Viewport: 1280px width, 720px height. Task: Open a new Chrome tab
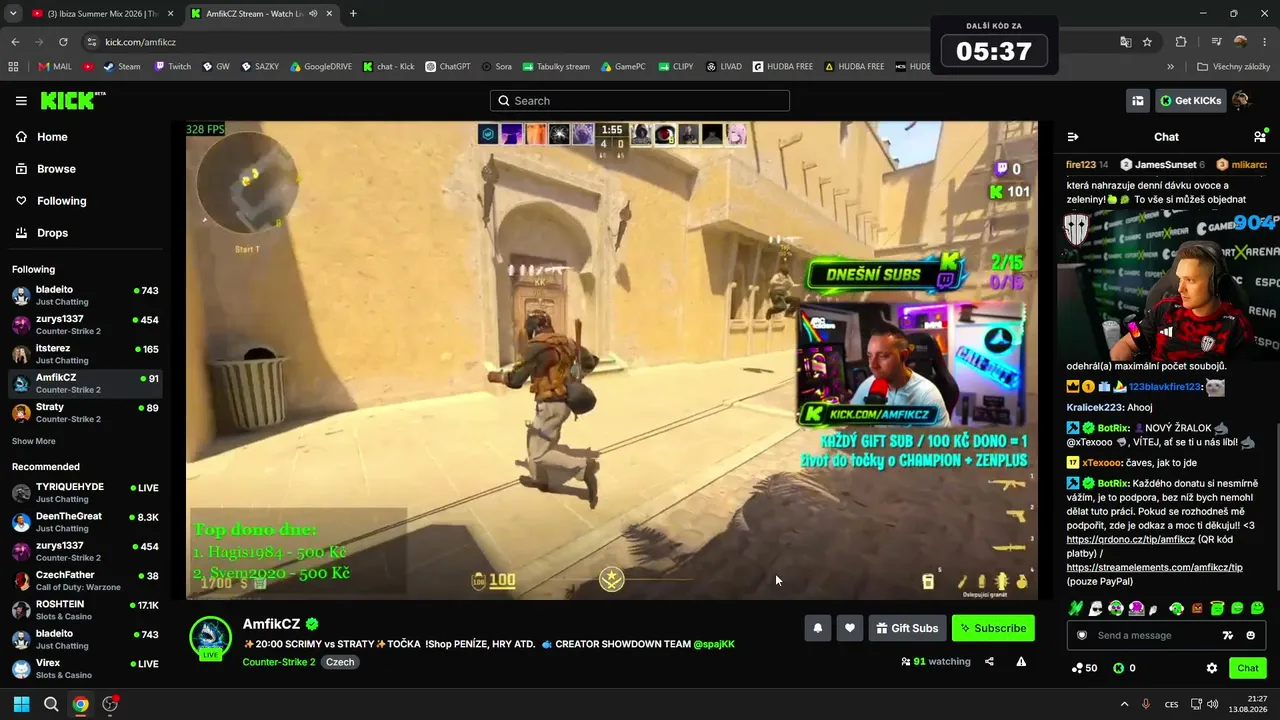tap(353, 14)
